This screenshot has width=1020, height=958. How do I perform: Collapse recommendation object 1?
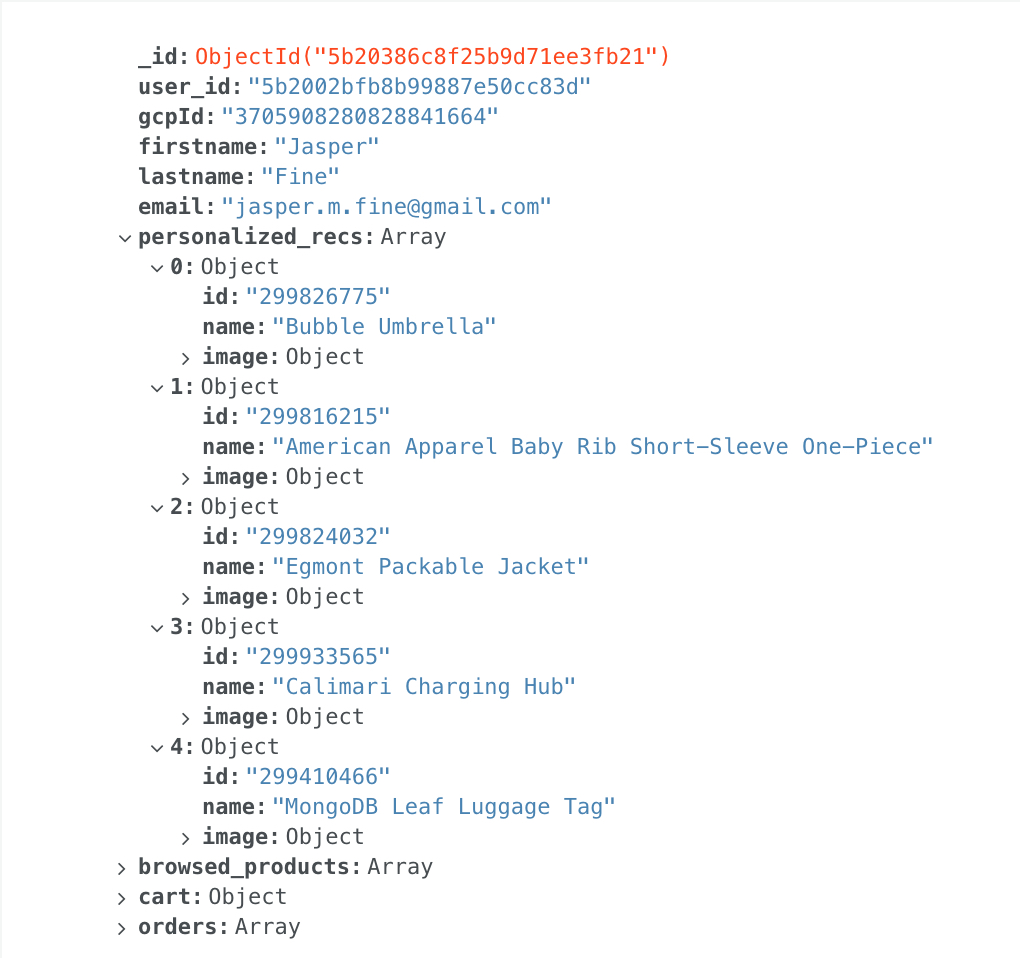pos(156,388)
